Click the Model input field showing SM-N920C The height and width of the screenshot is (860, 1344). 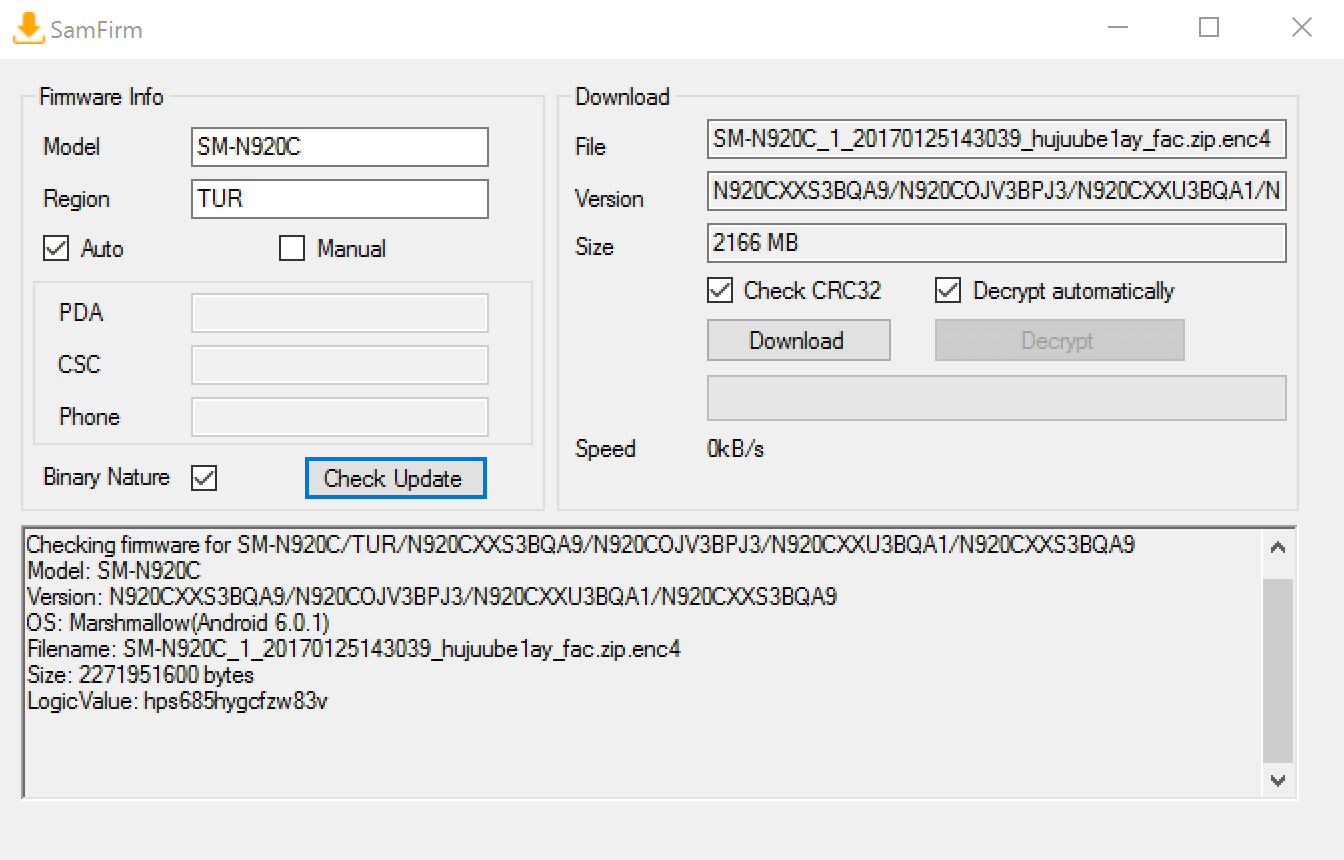339,147
